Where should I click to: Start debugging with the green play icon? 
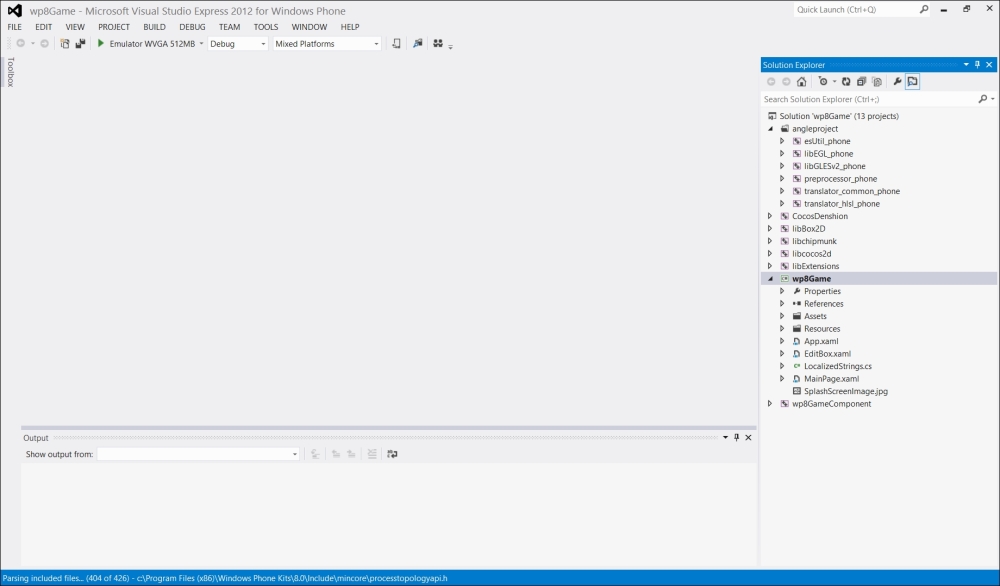coord(101,43)
